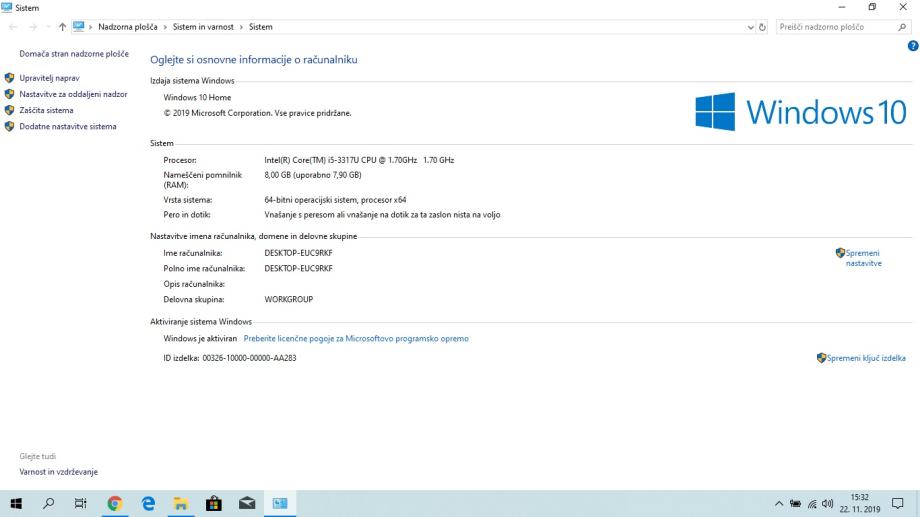Click the battery tray icon
The image size is (920, 517).
click(x=796, y=504)
